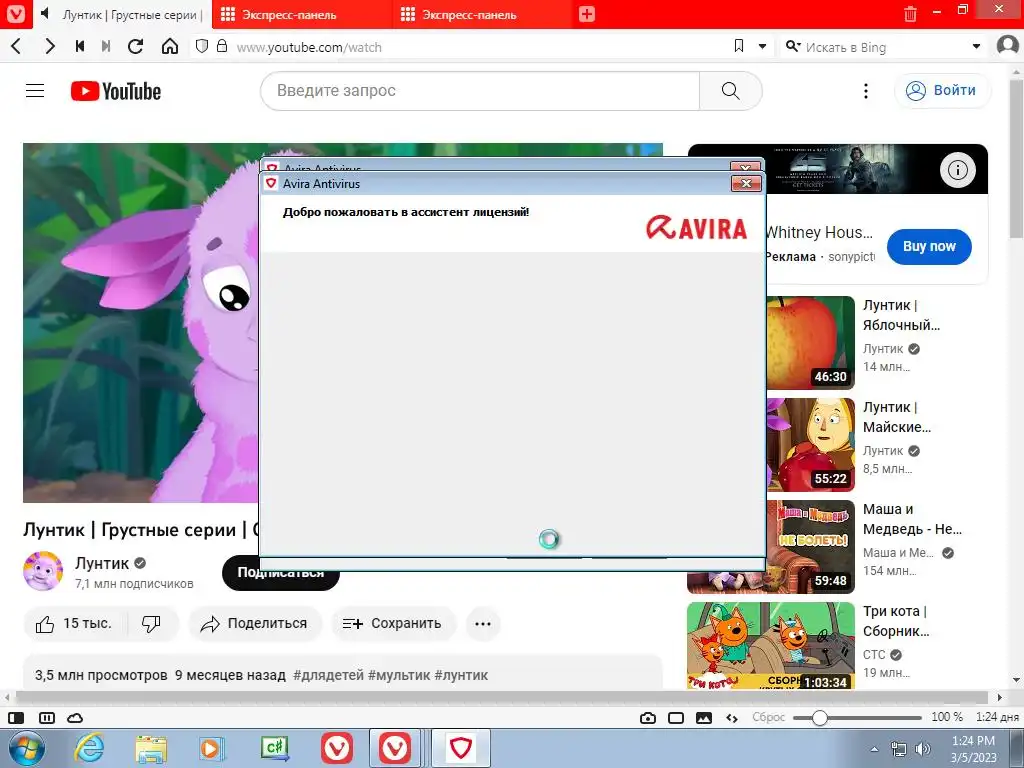Open the video more actions ellipsis
This screenshot has height=768, width=1024.
coord(483,624)
